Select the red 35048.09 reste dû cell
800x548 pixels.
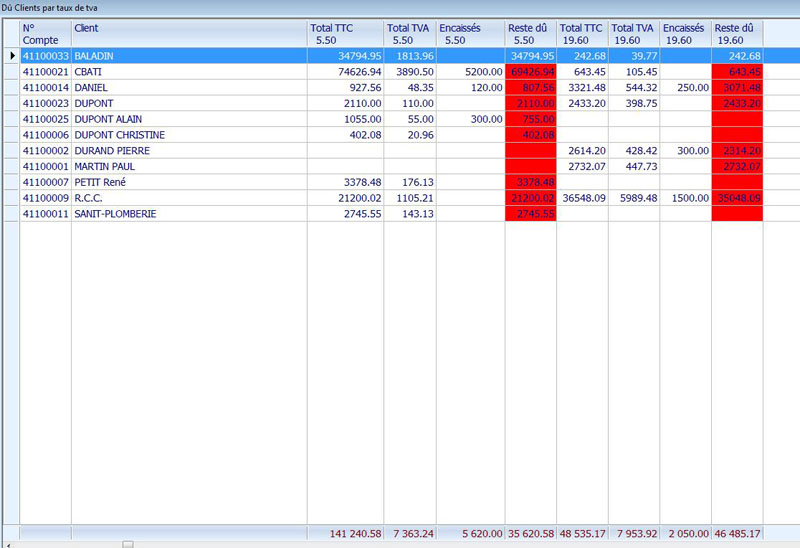737,198
